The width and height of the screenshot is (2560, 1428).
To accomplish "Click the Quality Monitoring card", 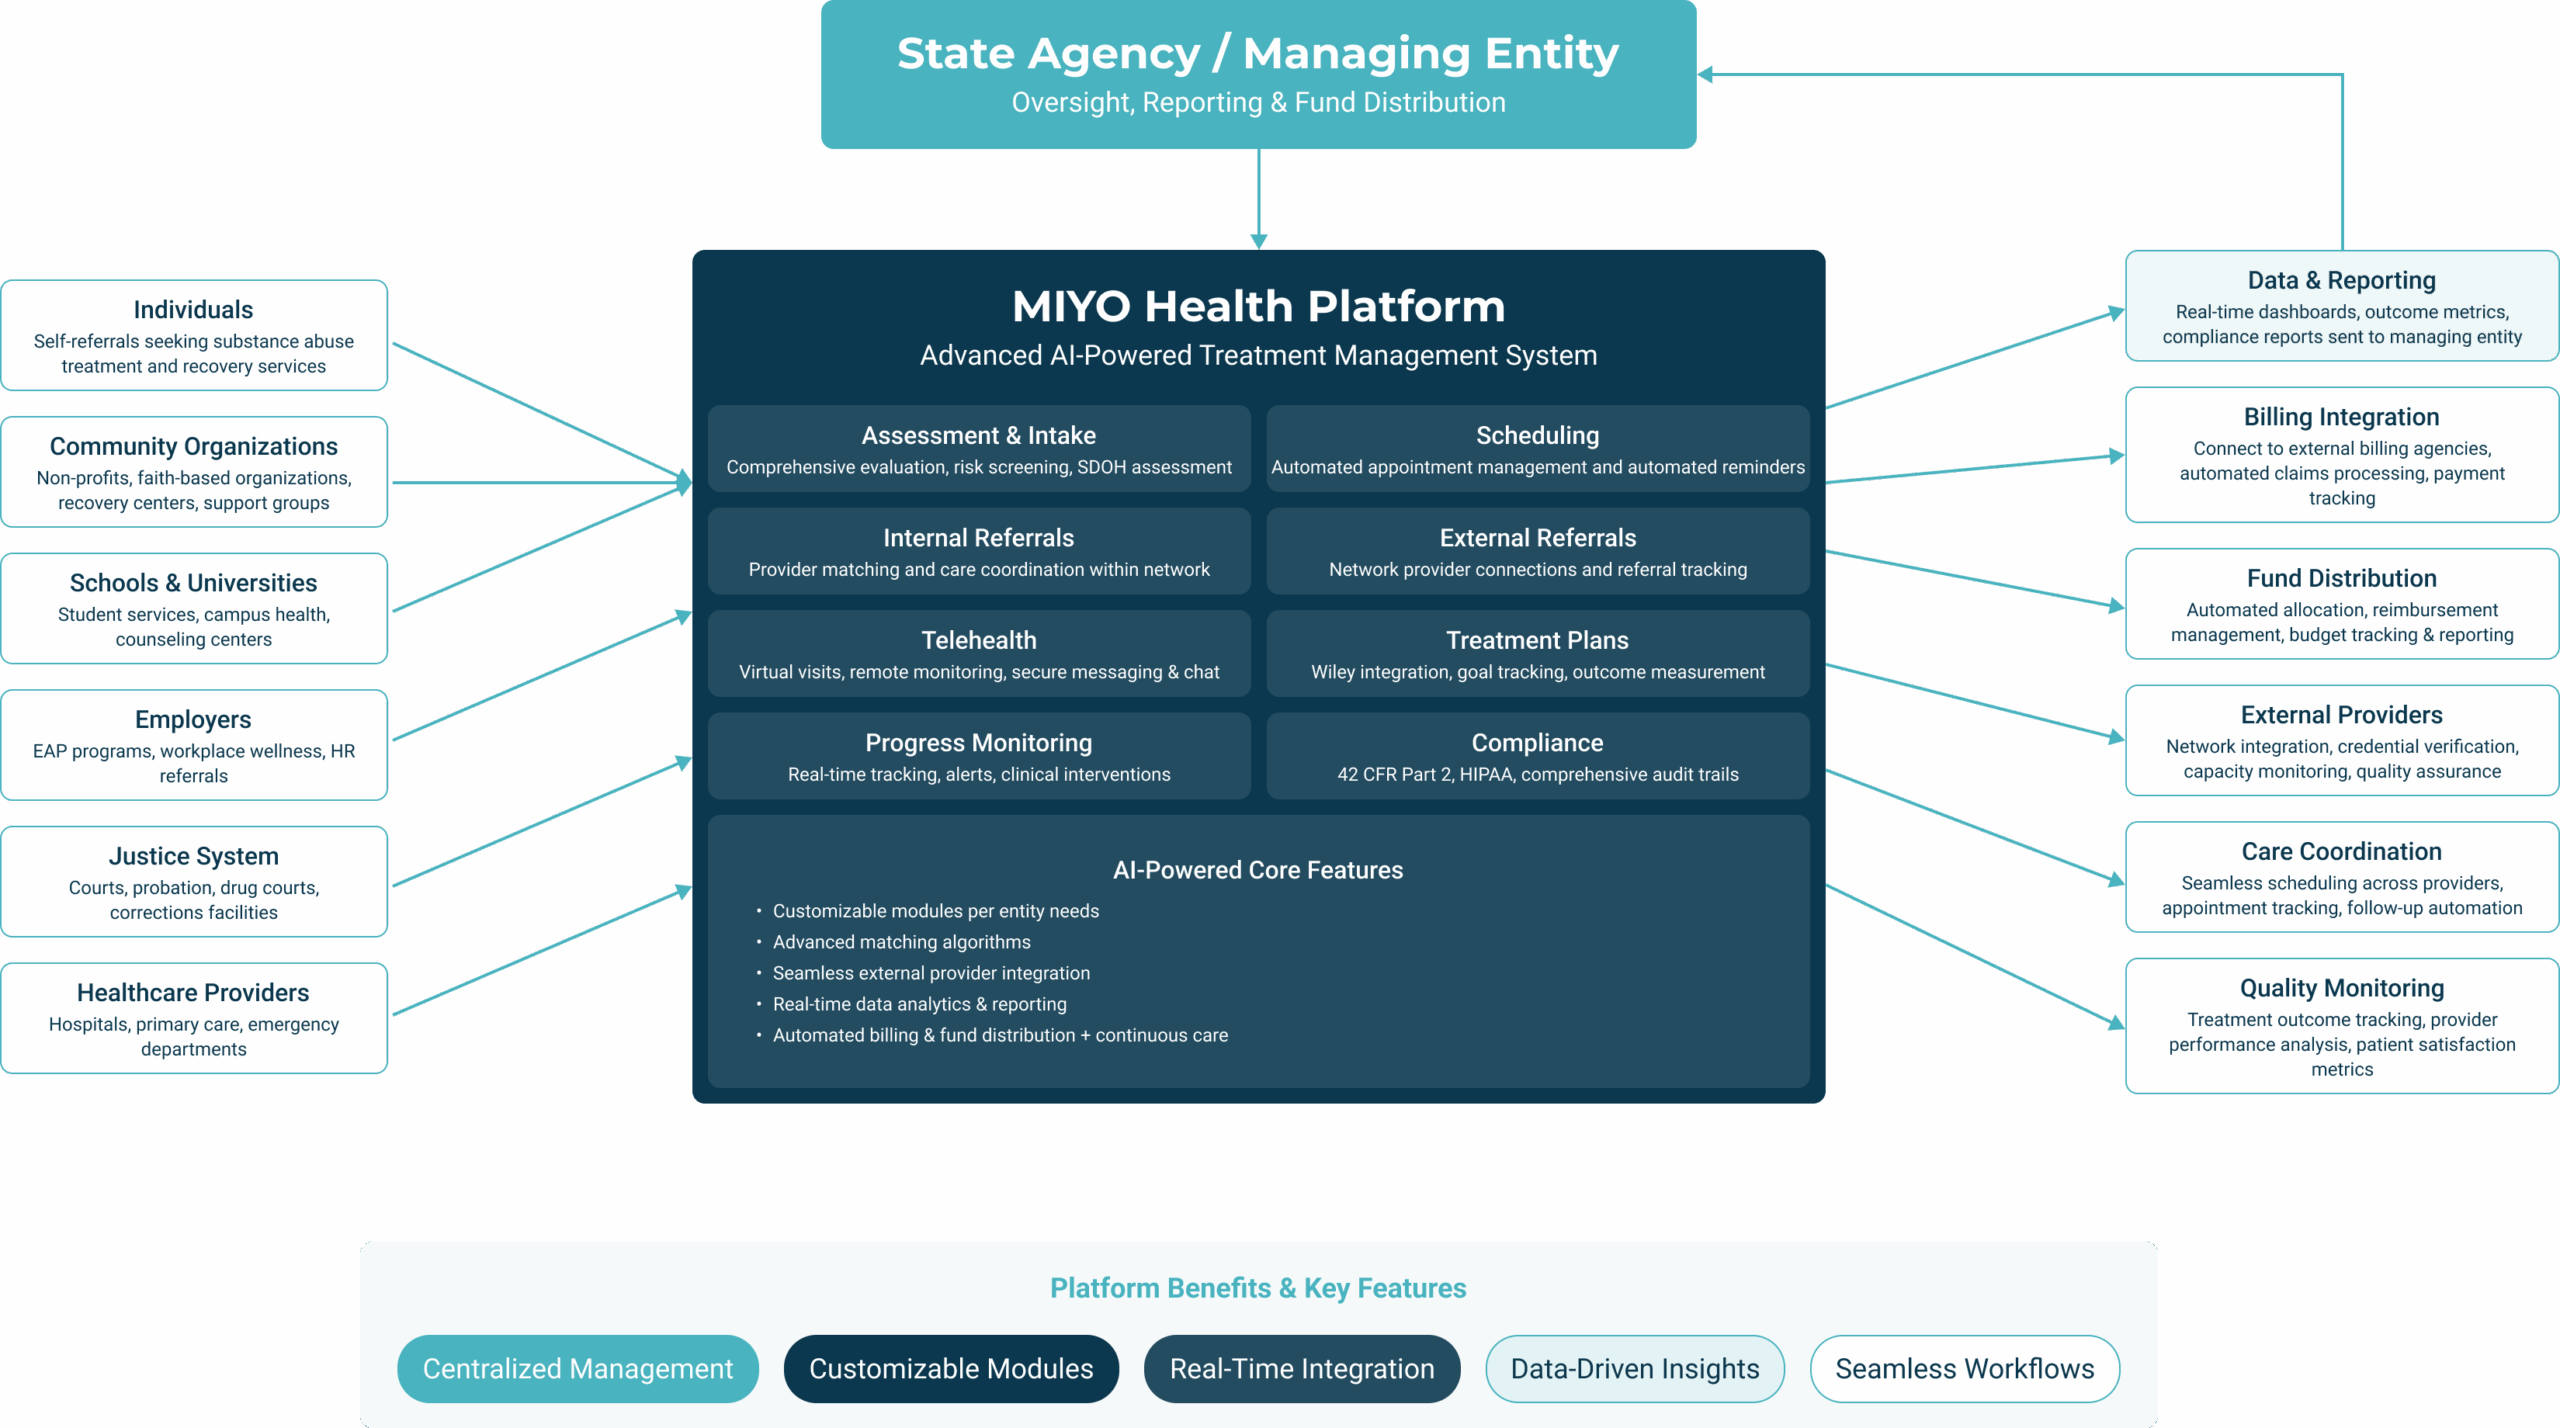I will pos(2341,1026).
